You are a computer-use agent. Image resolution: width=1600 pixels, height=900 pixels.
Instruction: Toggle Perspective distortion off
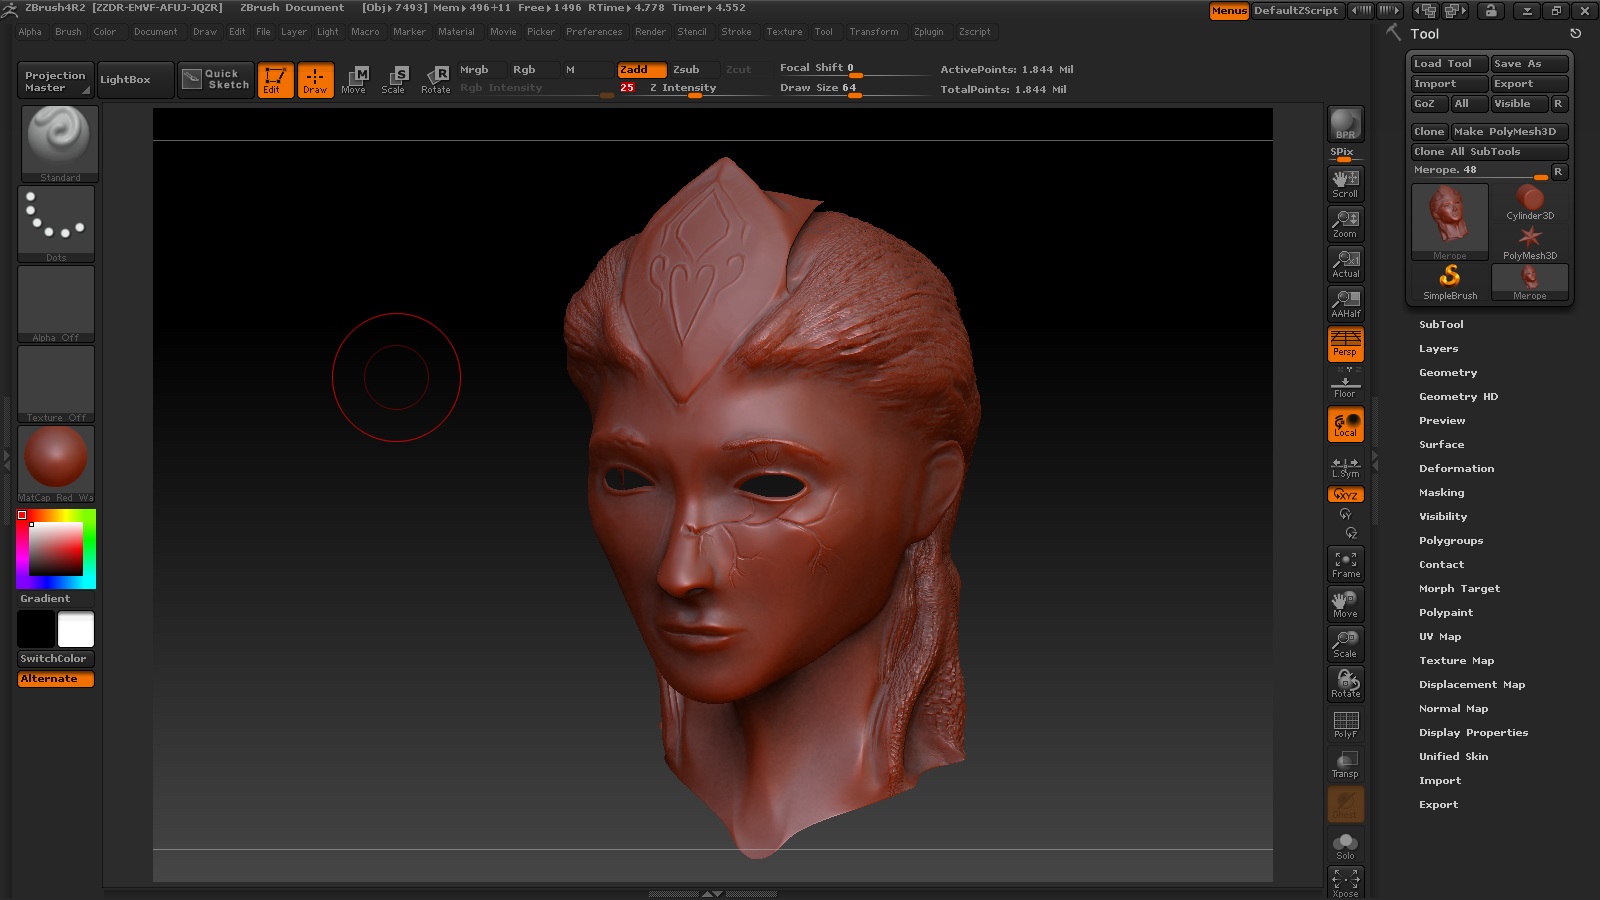[1345, 344]
